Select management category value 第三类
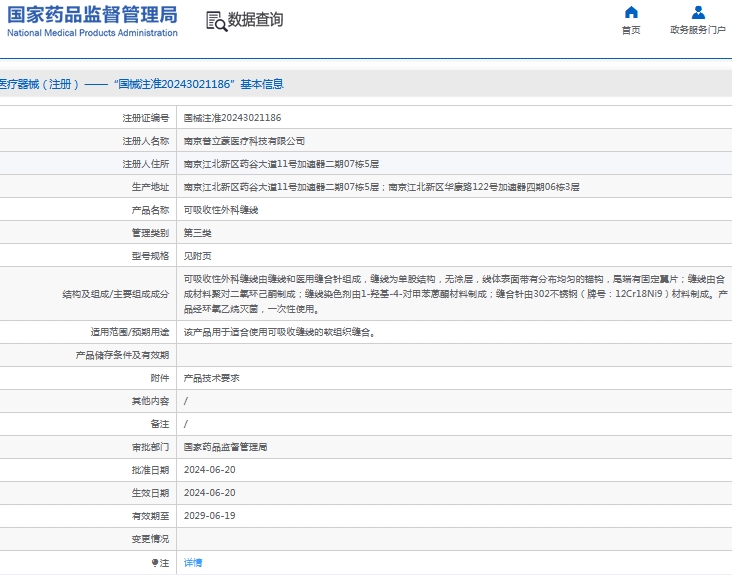Image resolution: width=732 pixels, height=575 pixels. (x=197, y=233)
